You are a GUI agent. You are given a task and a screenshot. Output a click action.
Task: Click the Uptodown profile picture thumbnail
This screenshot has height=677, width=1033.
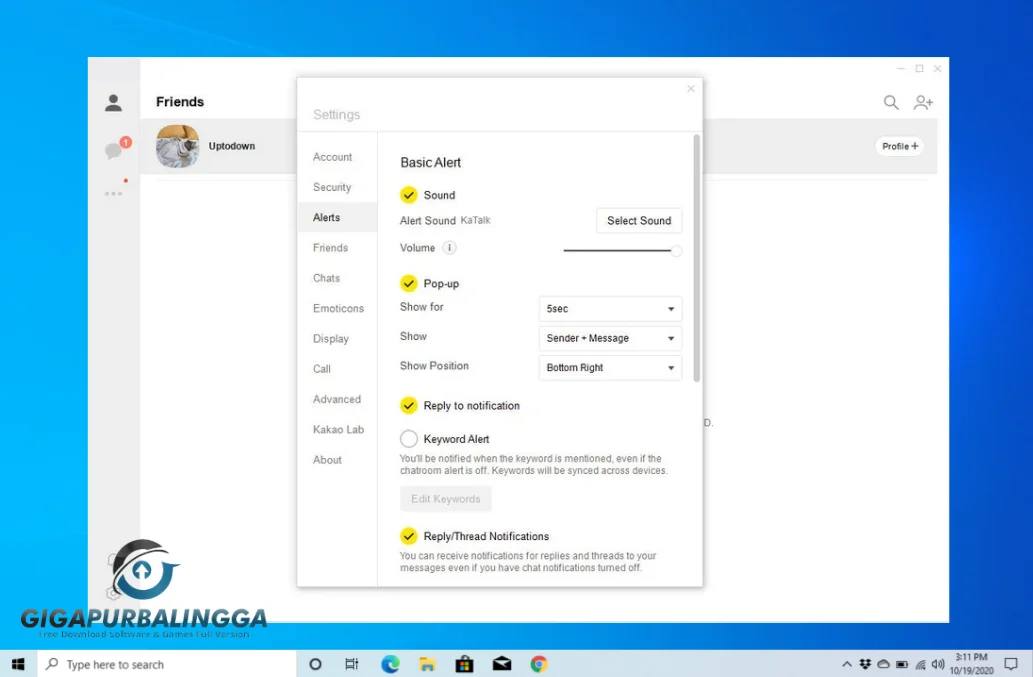pos(177,146)
